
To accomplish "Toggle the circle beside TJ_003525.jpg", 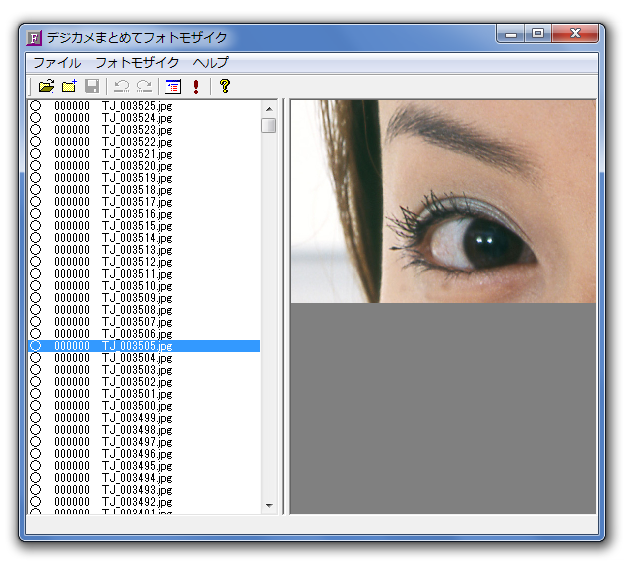I will point(36,106).
